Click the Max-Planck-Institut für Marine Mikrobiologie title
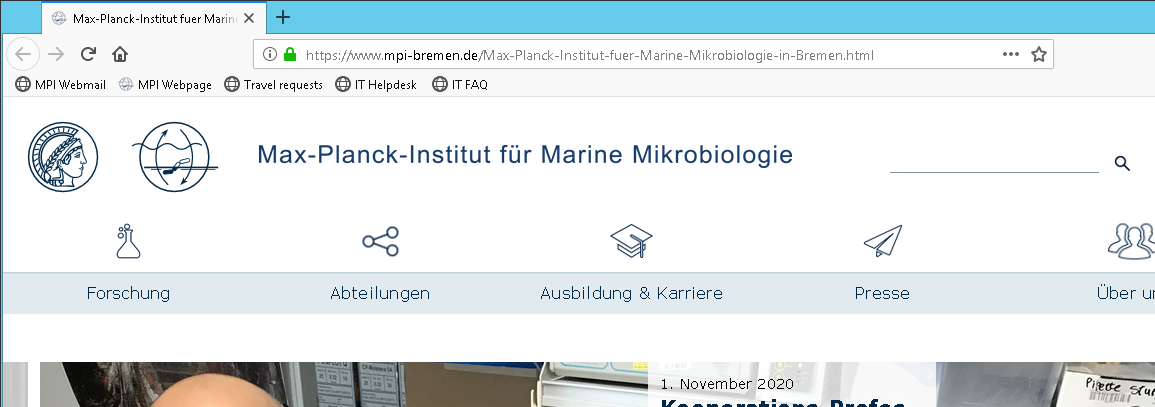The image size is (1155, 407). (x=524, y=155)
